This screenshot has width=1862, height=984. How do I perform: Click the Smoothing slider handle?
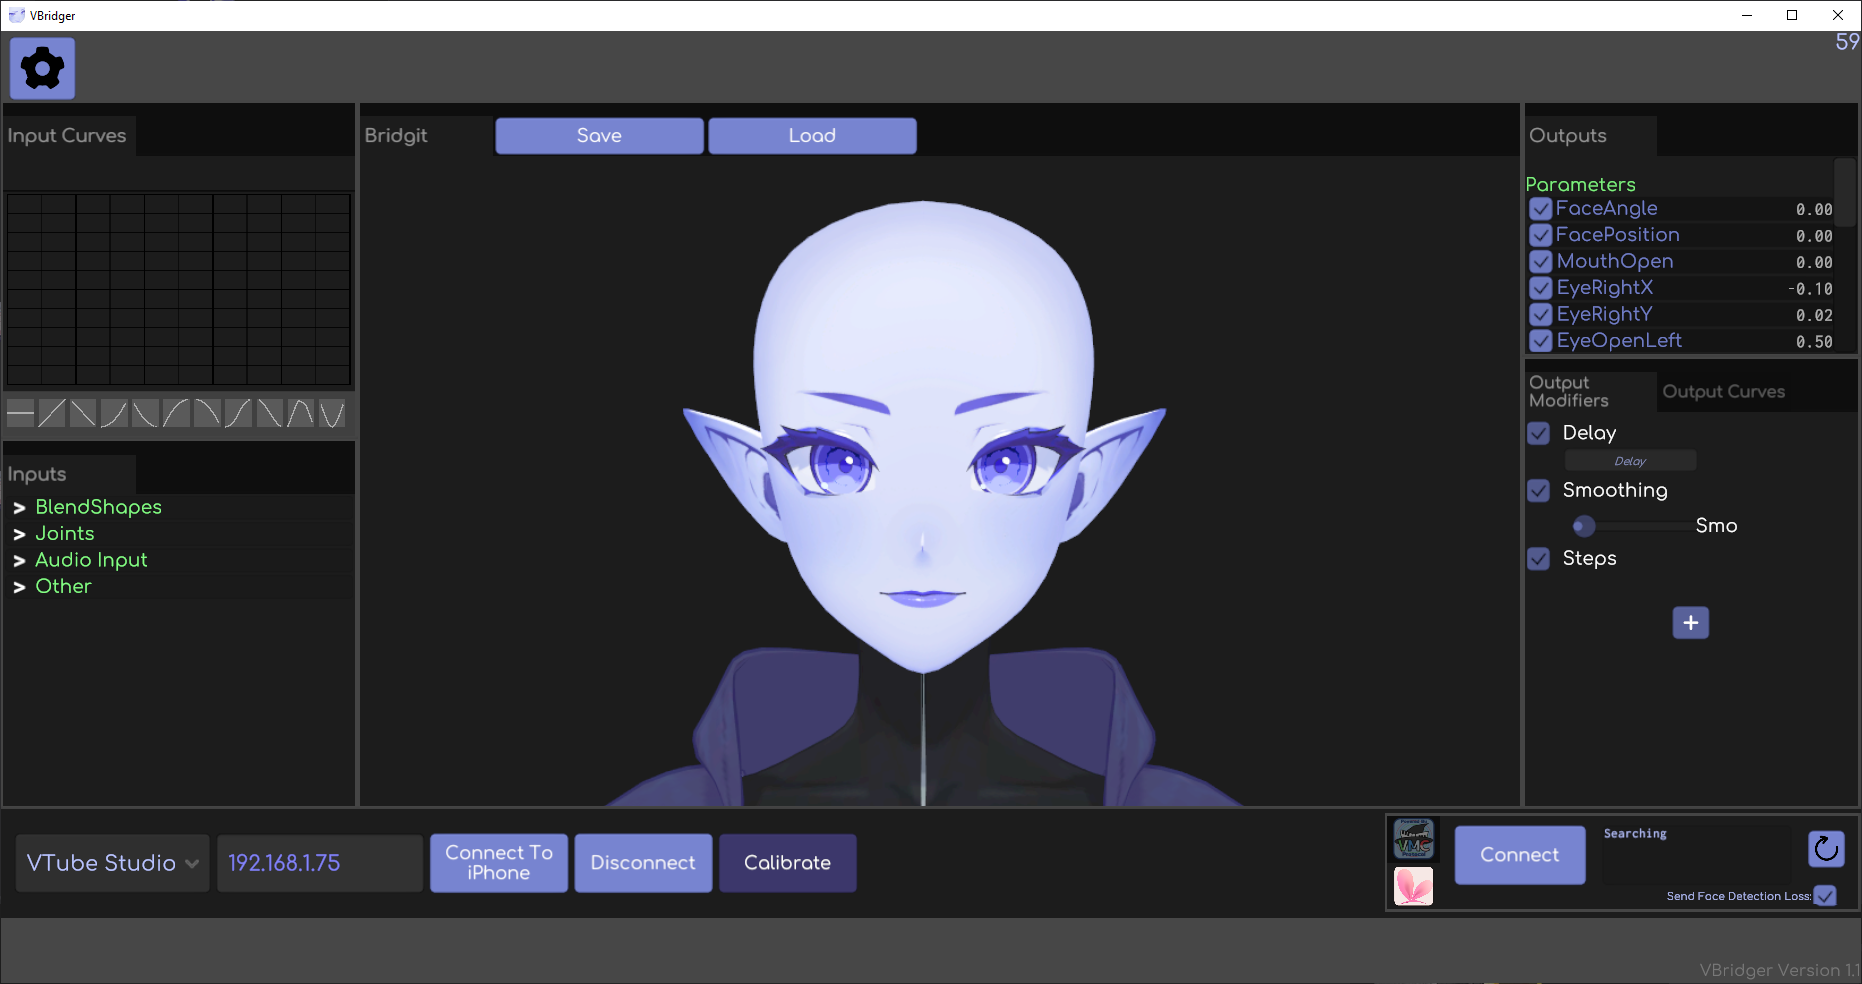(1583, 526)
